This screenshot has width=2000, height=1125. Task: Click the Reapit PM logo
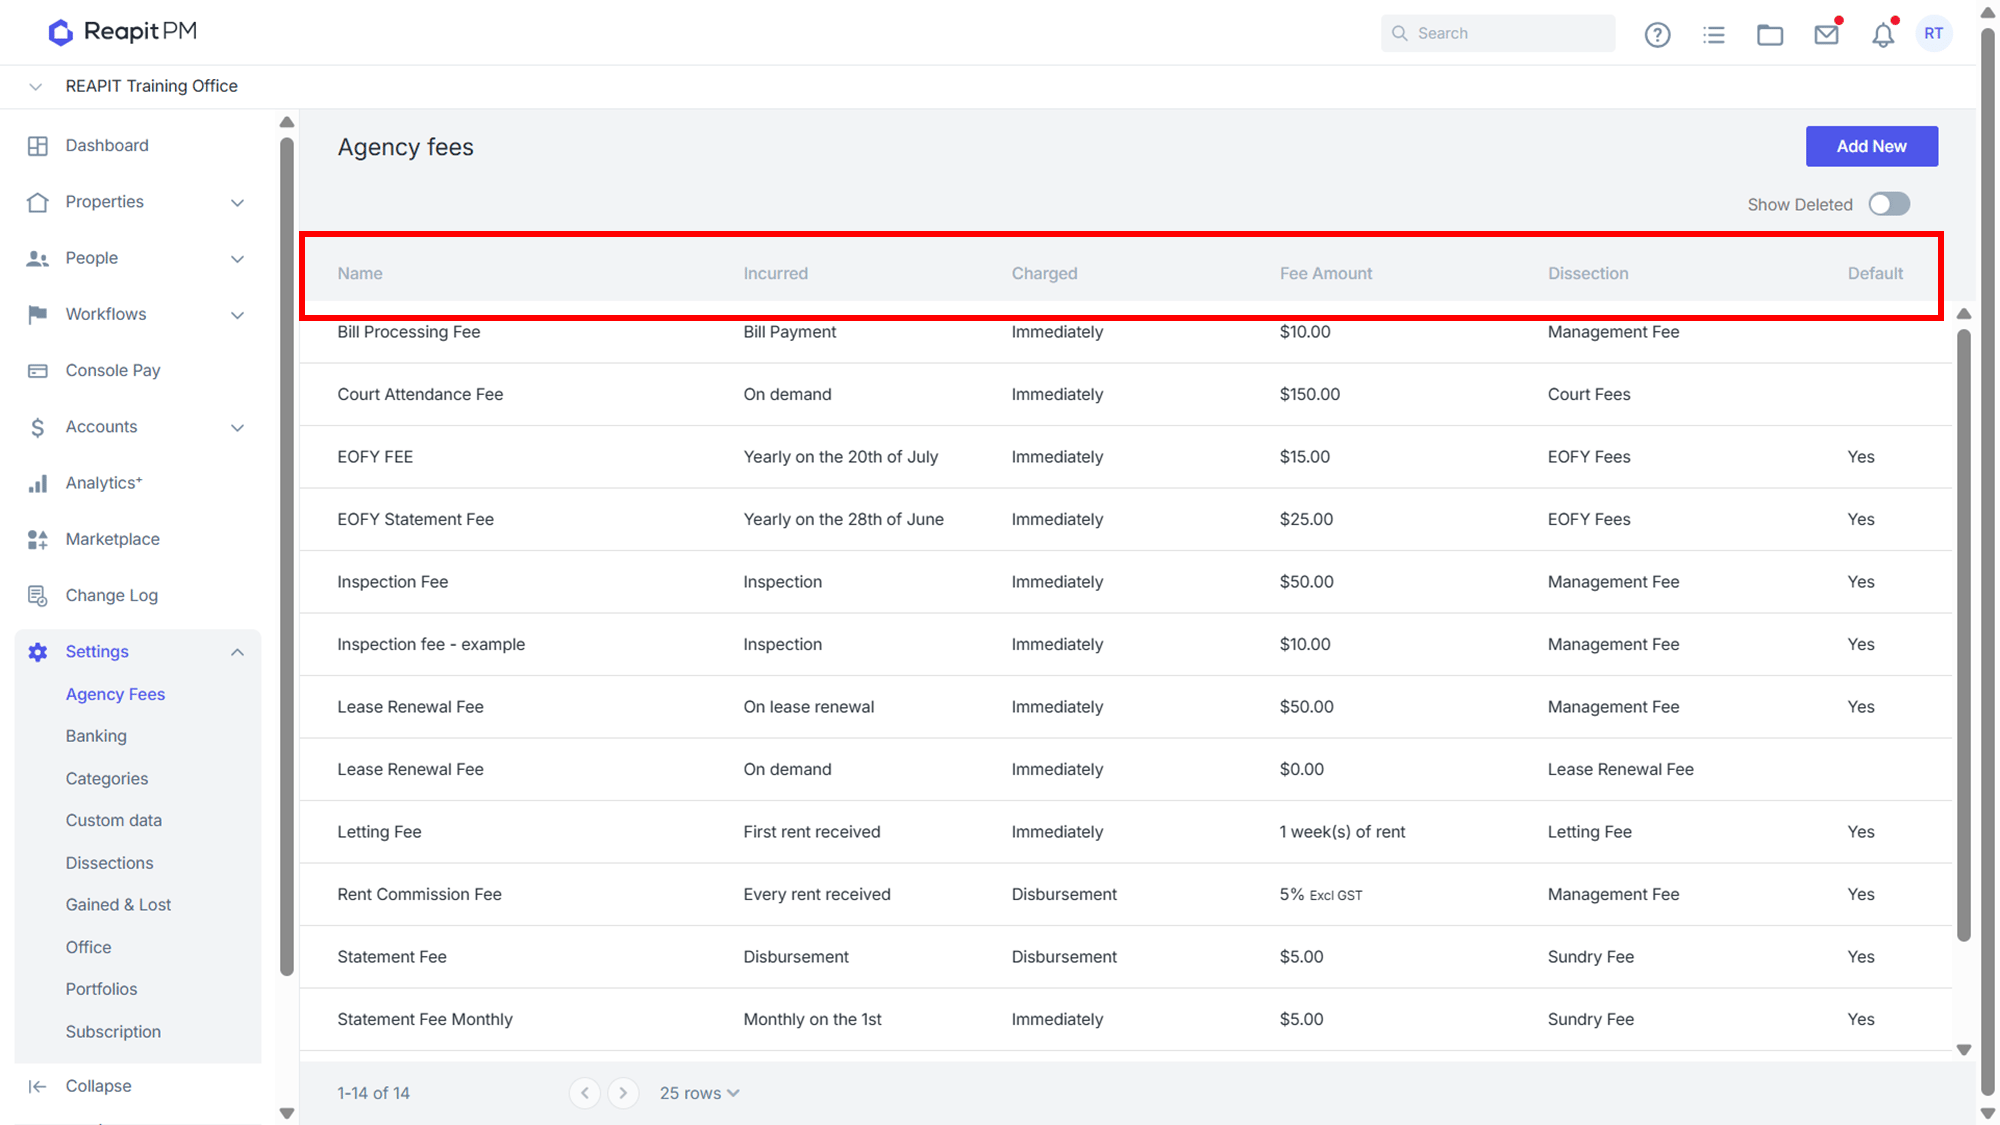tap(123, 32)
